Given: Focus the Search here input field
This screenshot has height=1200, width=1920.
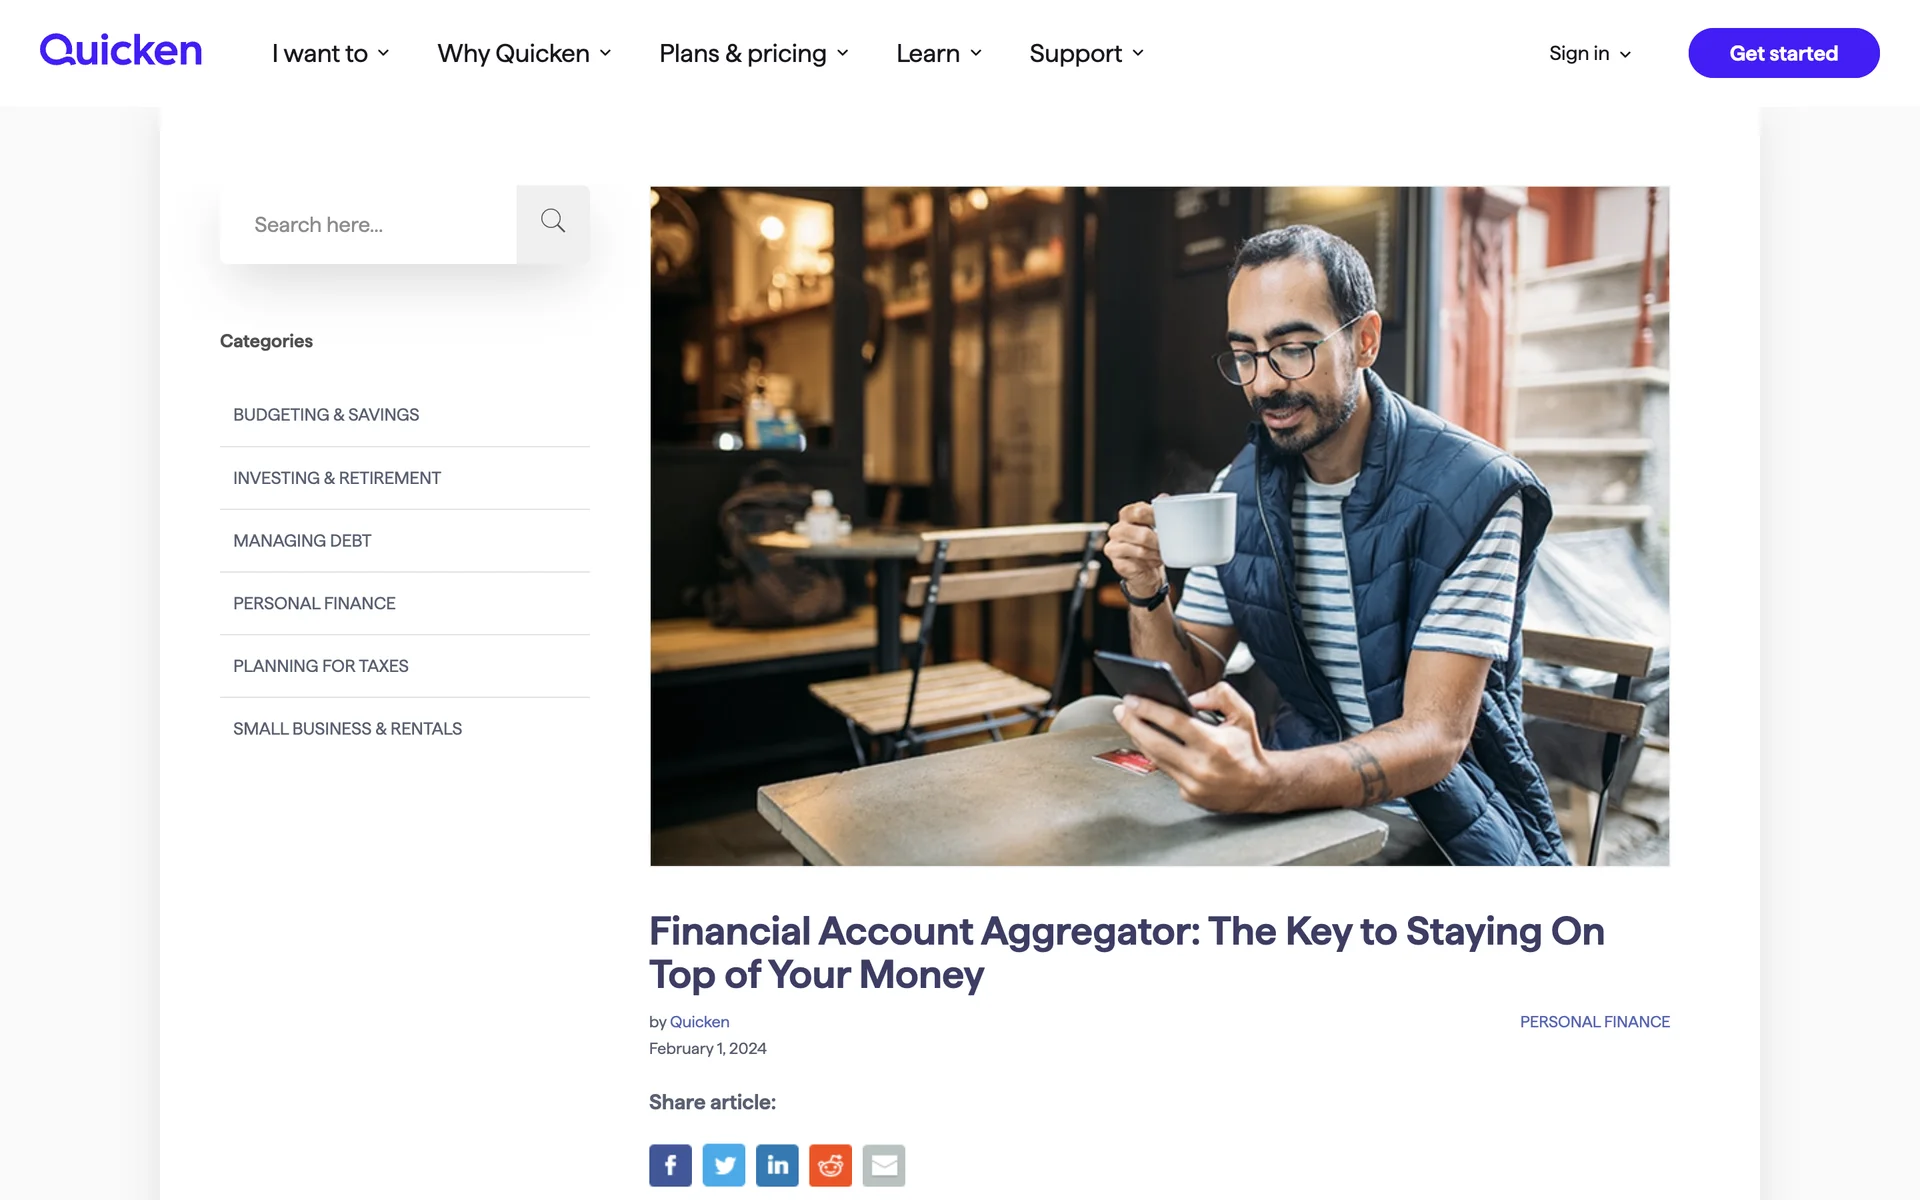Looking at the screenshot, I should coord(368,225).
